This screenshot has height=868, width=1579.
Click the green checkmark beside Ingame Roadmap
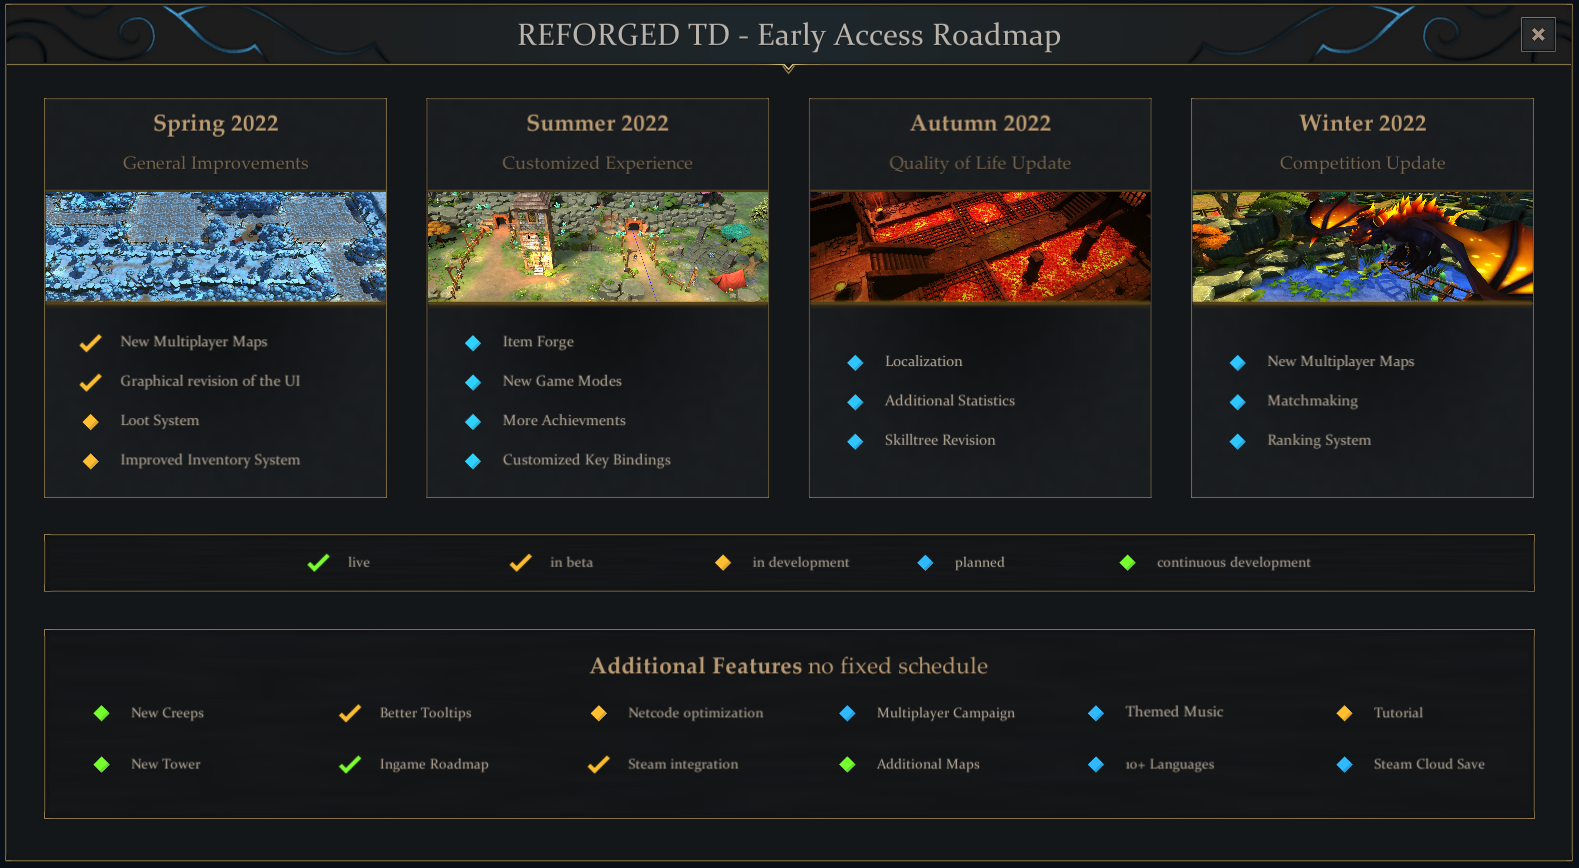350,765
